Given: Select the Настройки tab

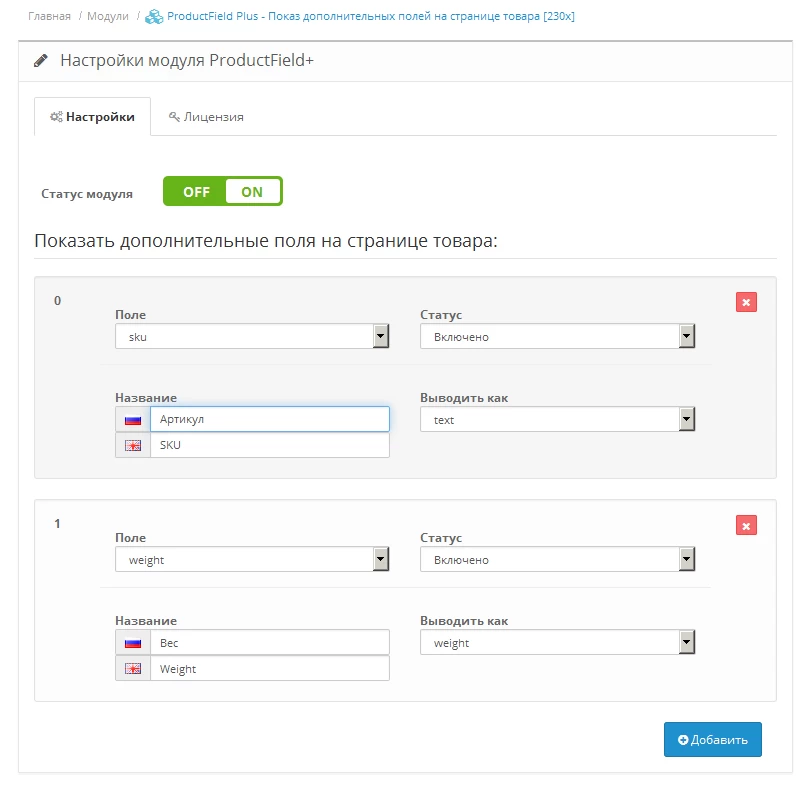Looking at the screenshot, I should coord(92,117).
